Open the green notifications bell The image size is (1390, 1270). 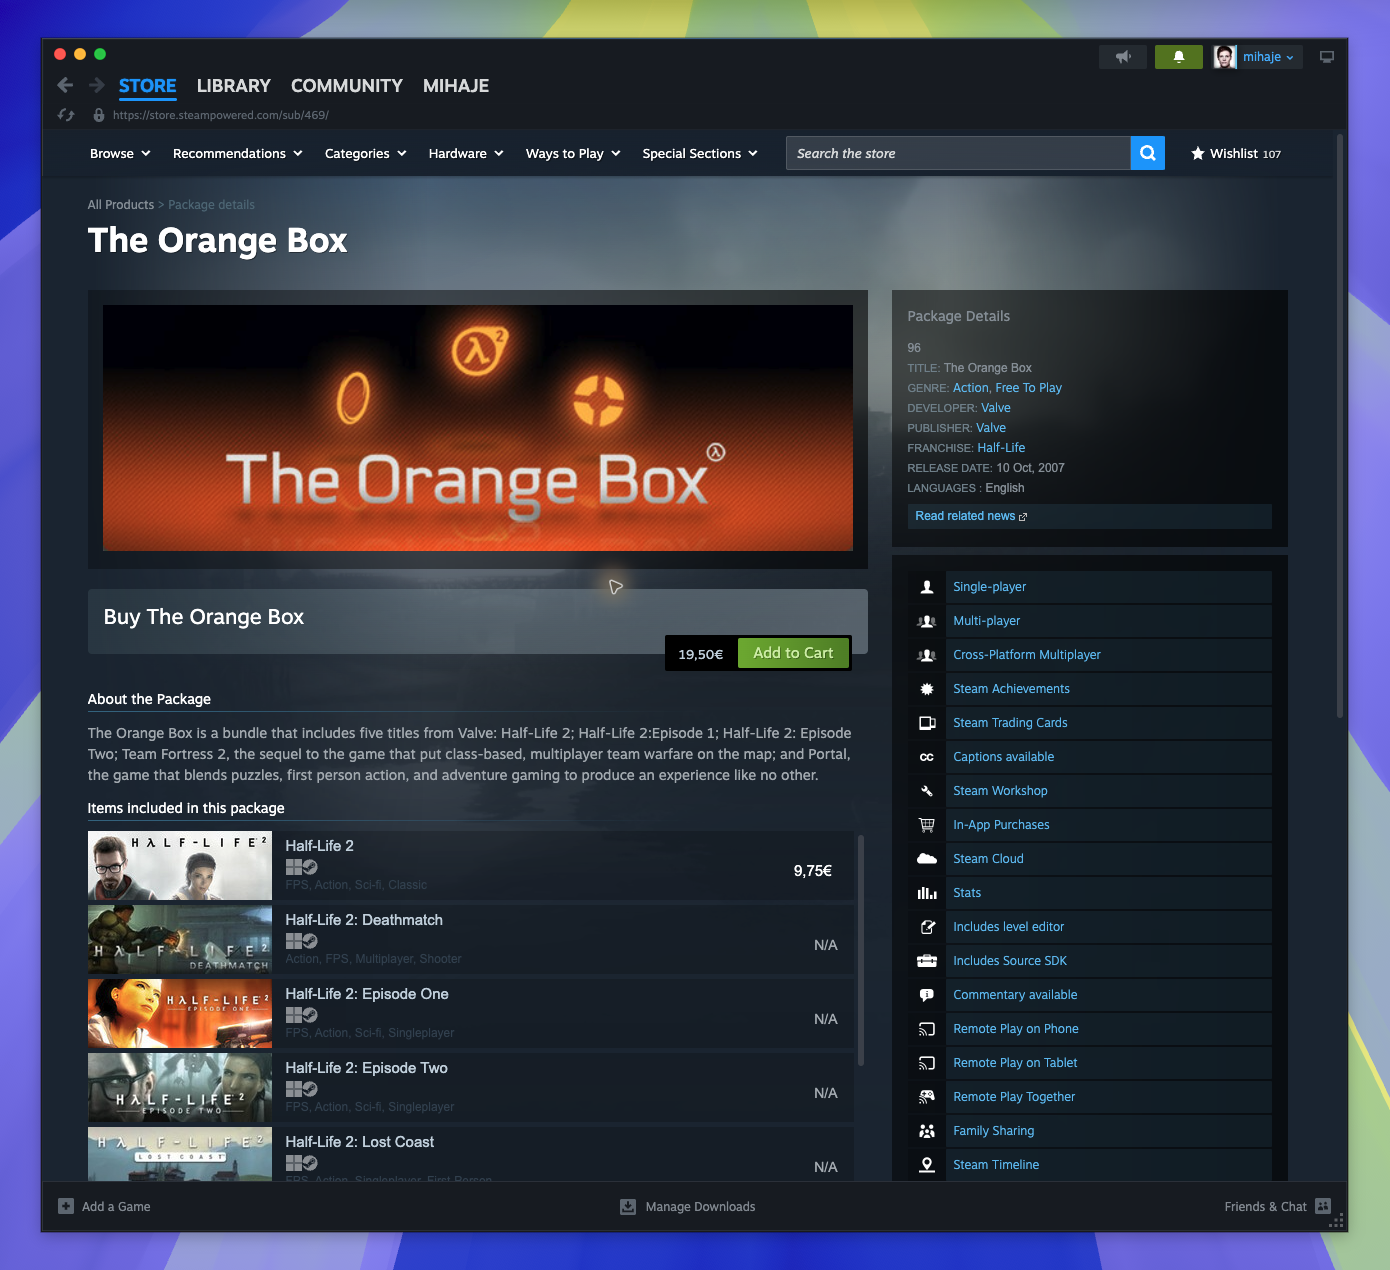1179,57
